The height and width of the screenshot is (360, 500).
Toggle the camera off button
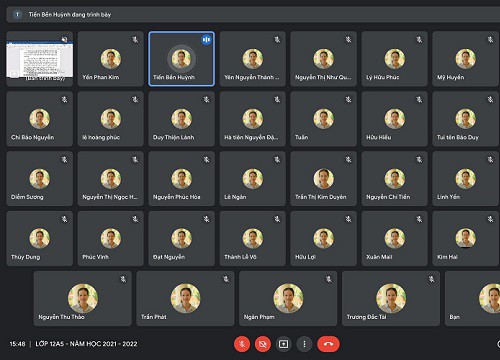pyautogui.click(x=263, y=344)
